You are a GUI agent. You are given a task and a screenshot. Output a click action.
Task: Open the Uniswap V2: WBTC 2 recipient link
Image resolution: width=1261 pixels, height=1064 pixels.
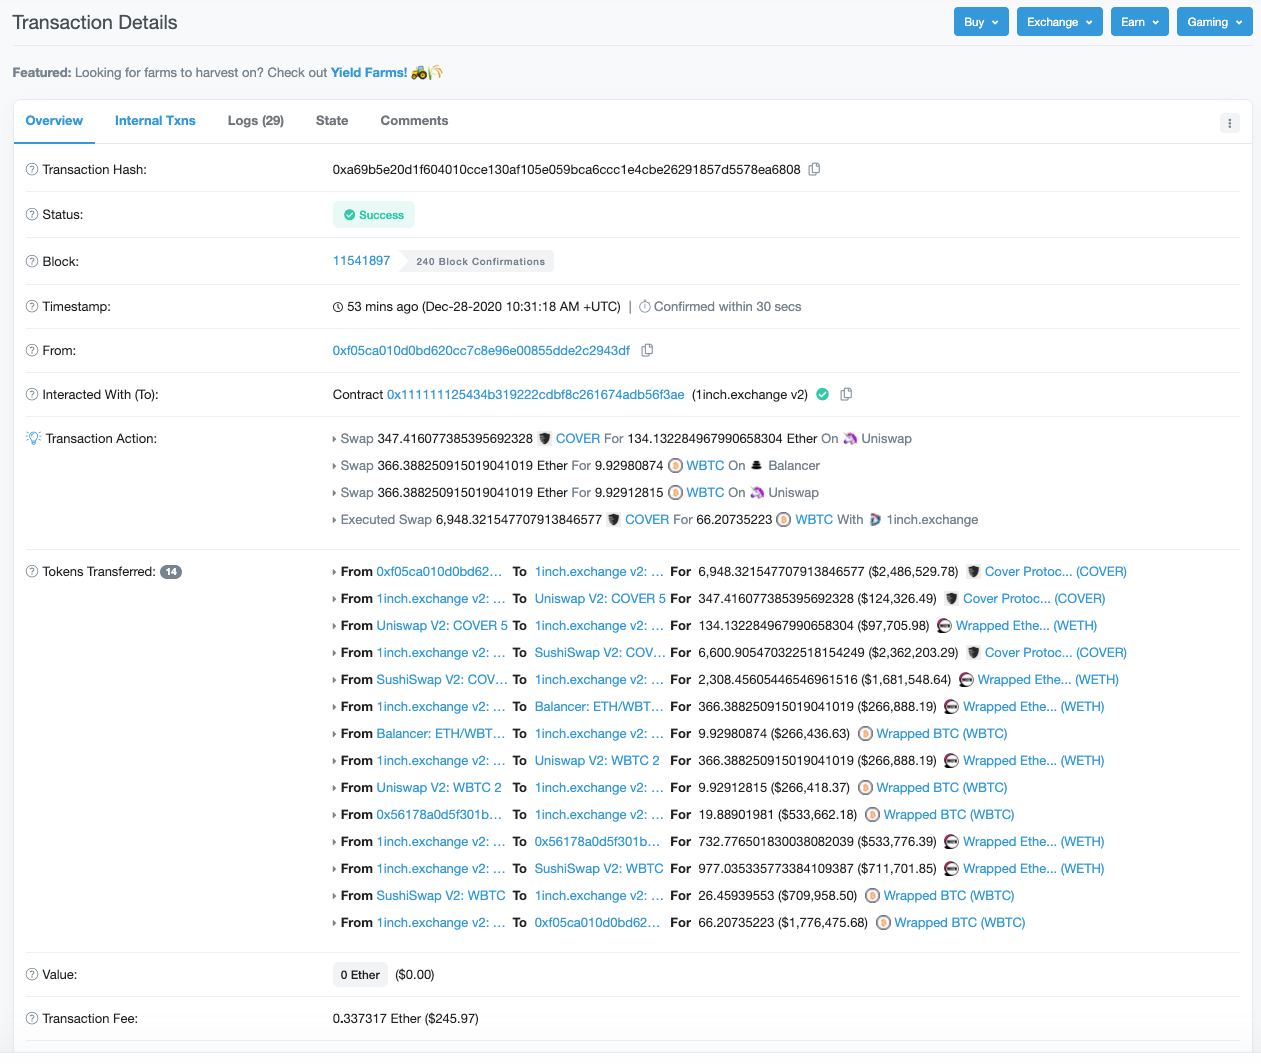[x=597, y=761]
